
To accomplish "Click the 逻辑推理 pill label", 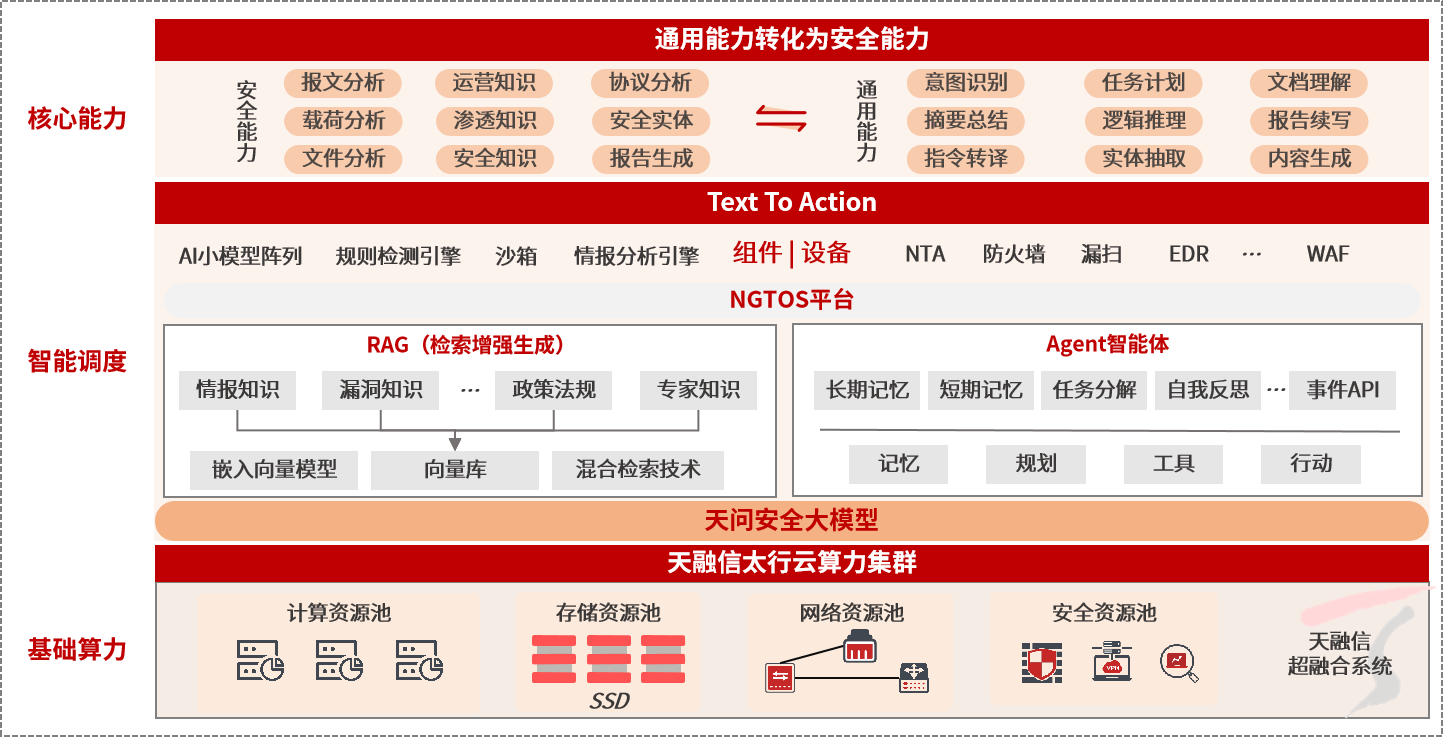I will pyautogui.click(x=1144, y=121).
